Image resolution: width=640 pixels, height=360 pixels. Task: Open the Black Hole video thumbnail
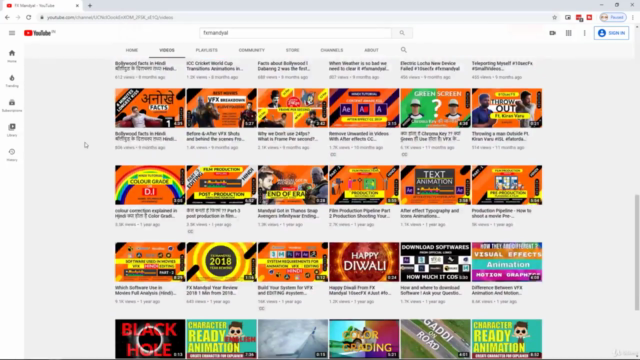(x=150, y=339)
